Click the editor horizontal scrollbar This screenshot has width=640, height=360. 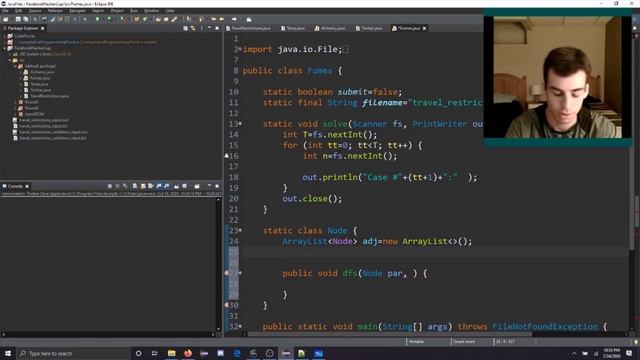coord(388,334)
